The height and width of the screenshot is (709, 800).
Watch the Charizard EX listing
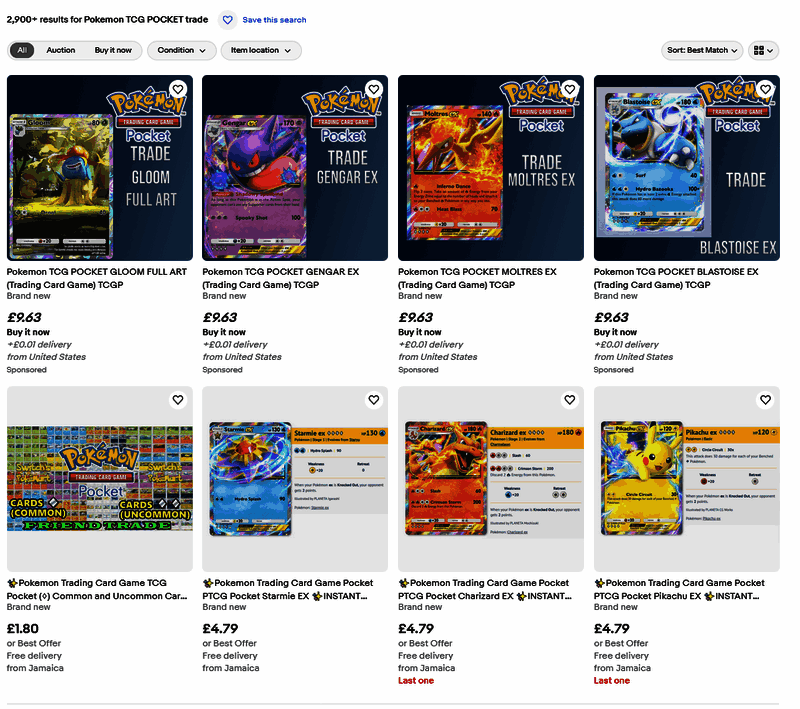pyautogui.click(x=569, y=400)
